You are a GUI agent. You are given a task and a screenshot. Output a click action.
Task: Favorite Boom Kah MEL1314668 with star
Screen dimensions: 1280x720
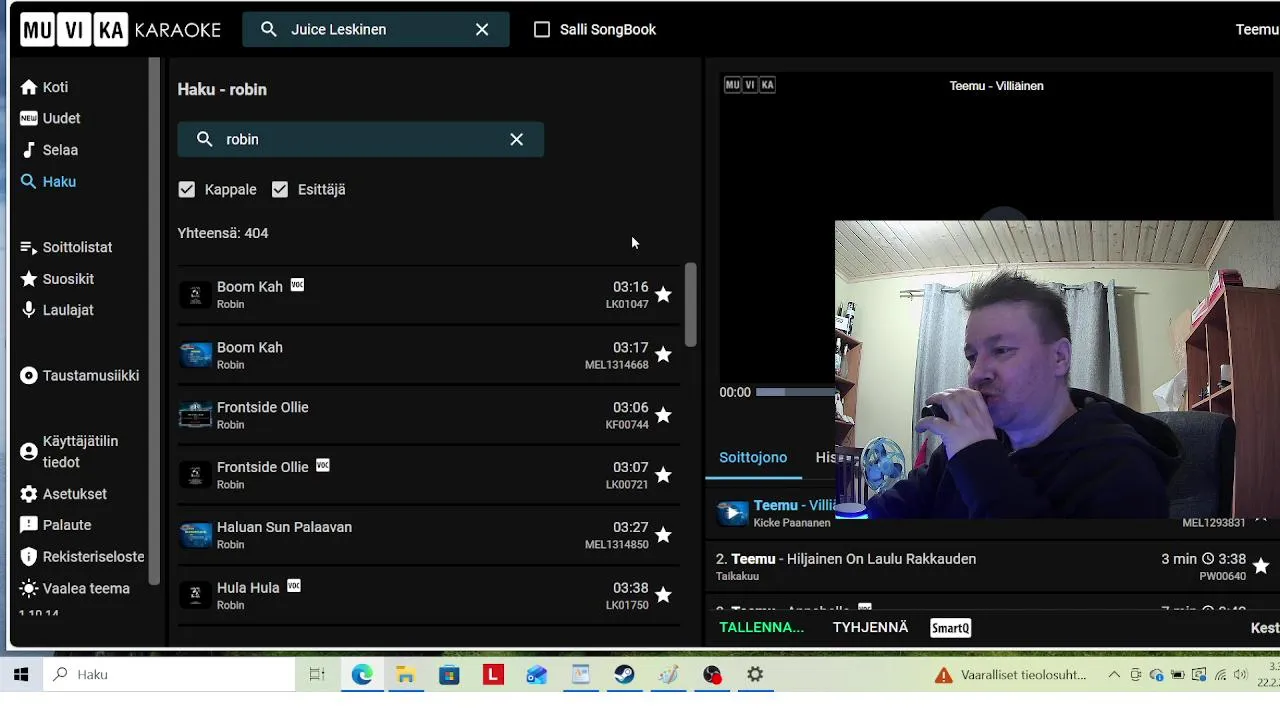[663, 355]
